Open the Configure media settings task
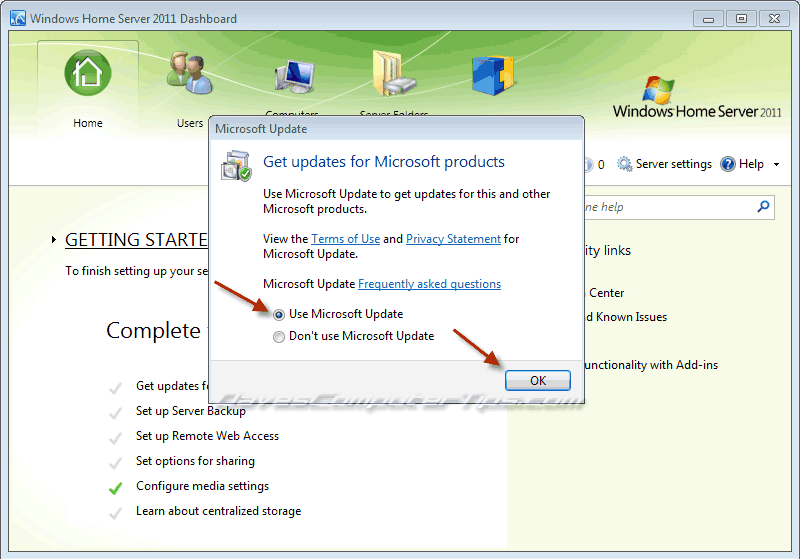The image size is (800, 559). (202, 486)
